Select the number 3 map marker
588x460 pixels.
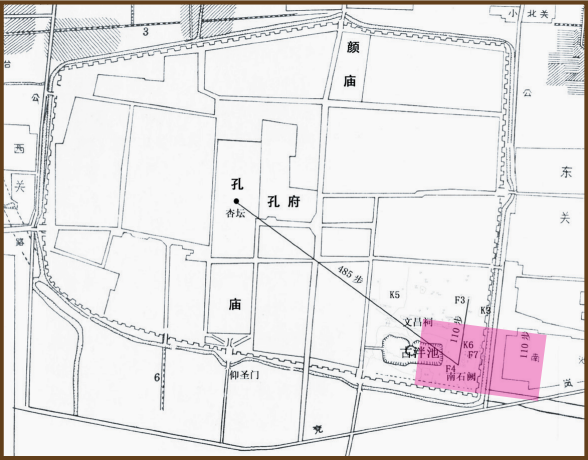pos(146,32)
